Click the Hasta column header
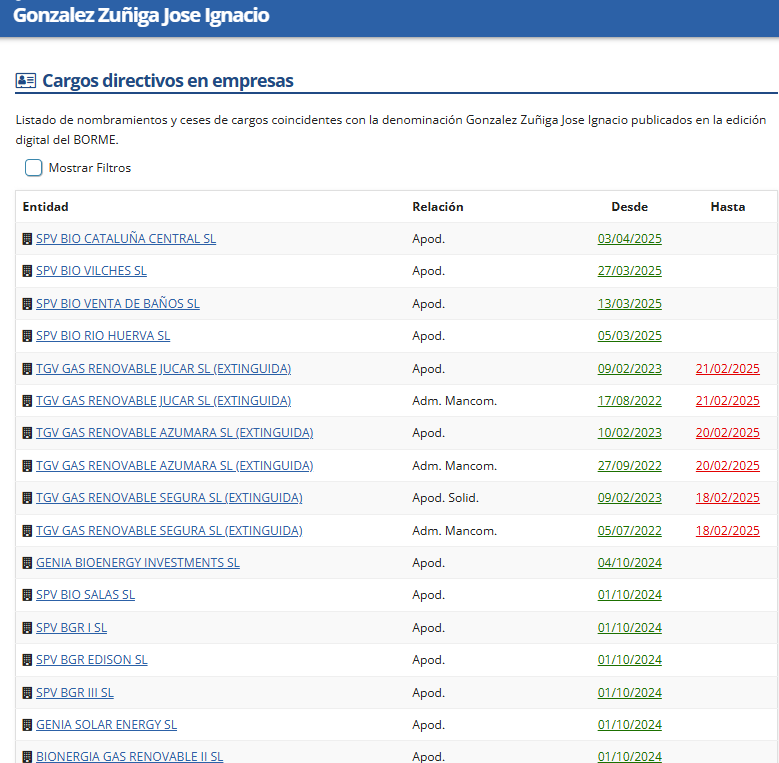 (x=727, y=207)
